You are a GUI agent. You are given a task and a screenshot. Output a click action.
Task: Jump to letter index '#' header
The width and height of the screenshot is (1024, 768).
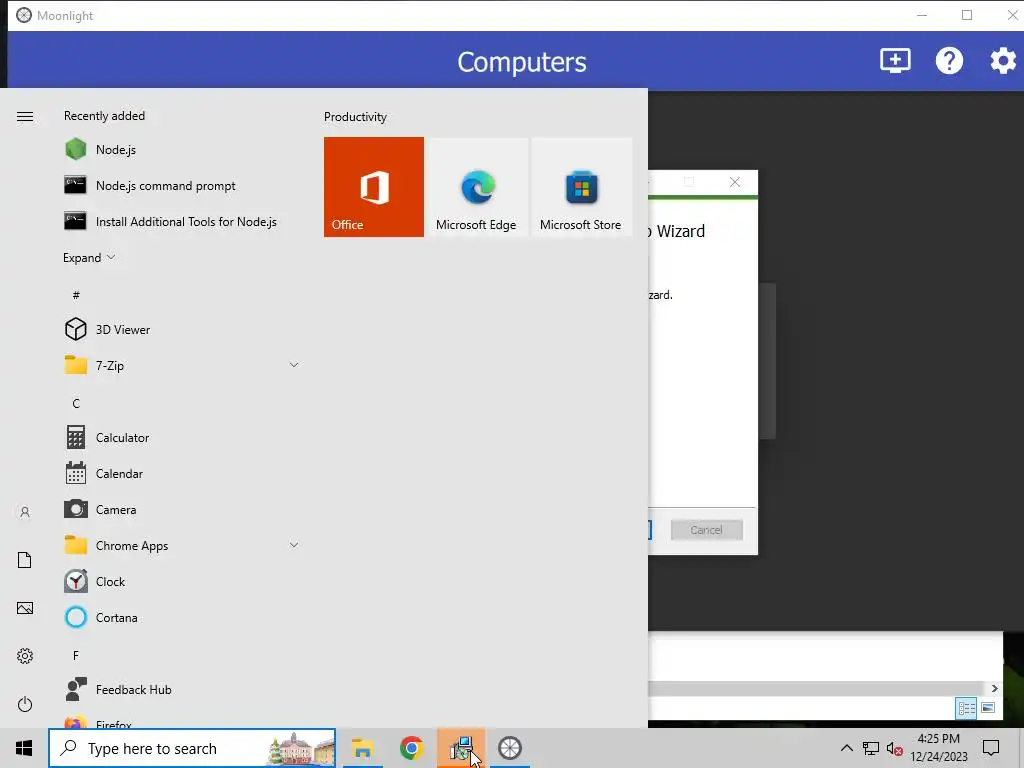tap(76, 295)
